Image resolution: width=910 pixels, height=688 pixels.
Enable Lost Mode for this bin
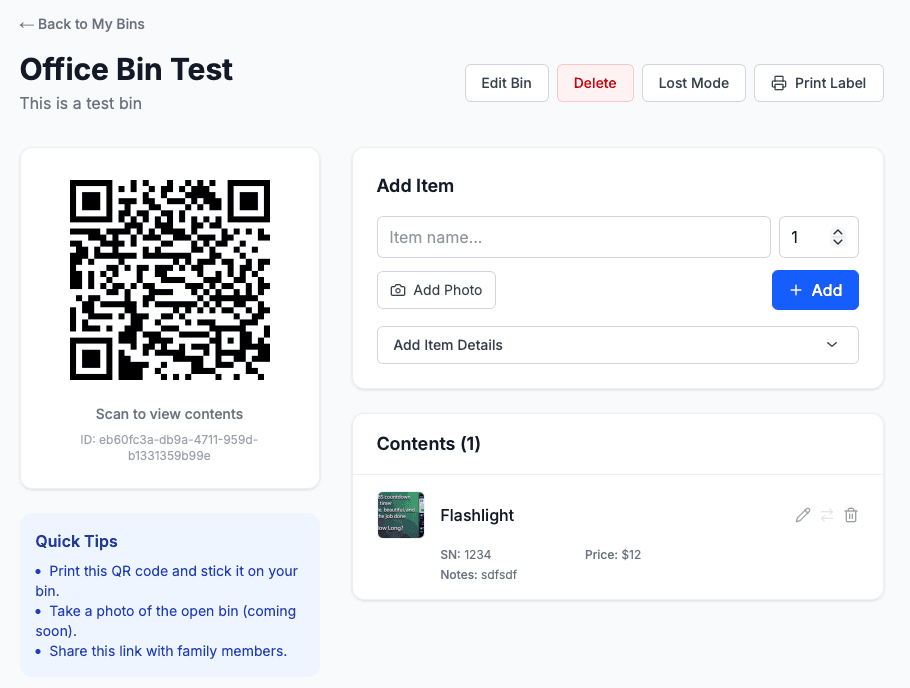(693, 83)
